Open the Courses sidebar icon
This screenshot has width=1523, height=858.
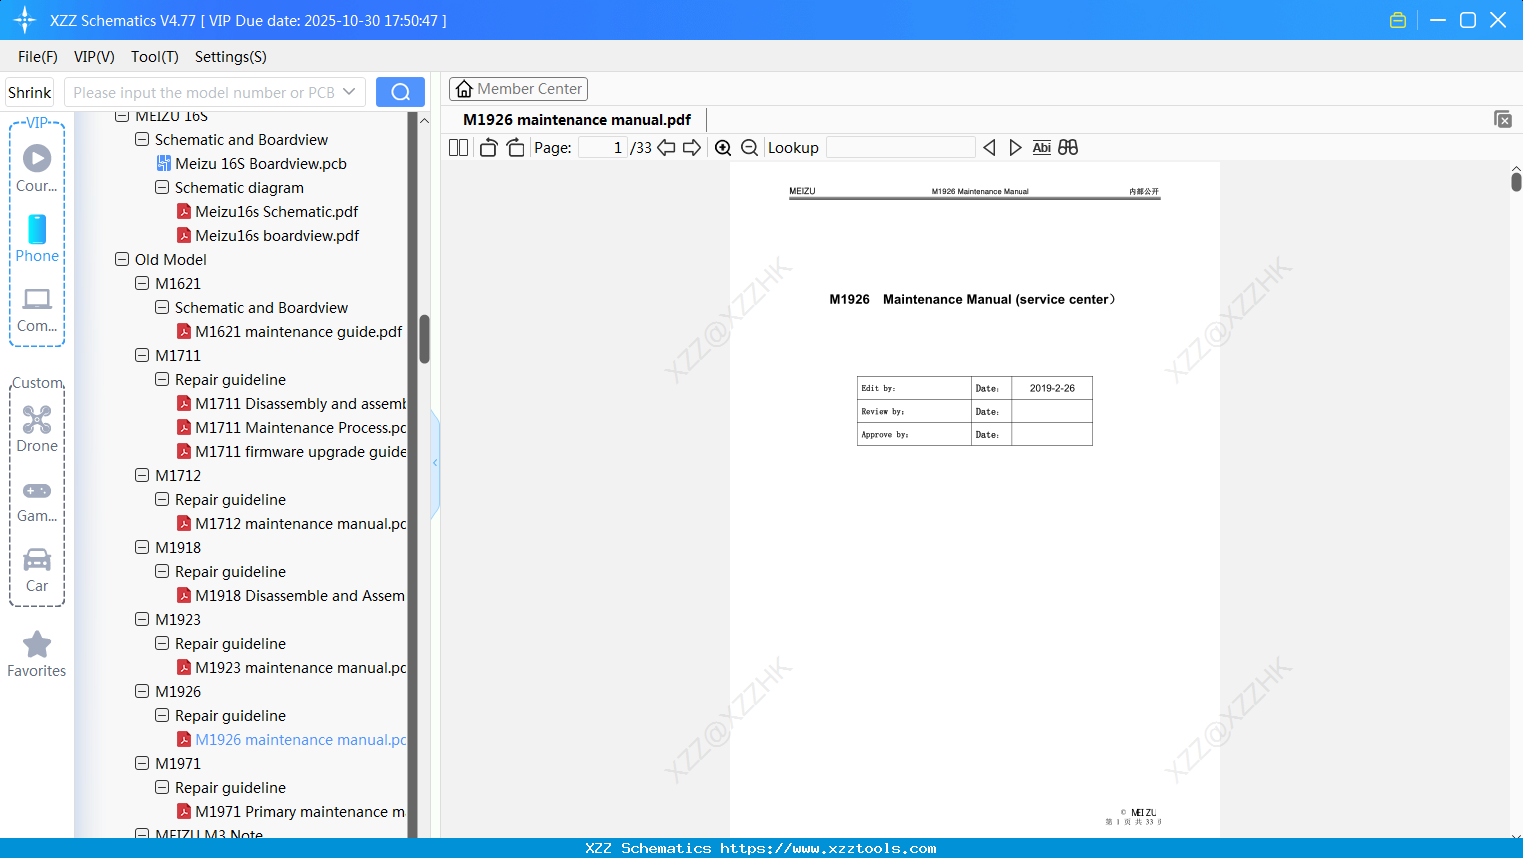[x=37, y=168]
